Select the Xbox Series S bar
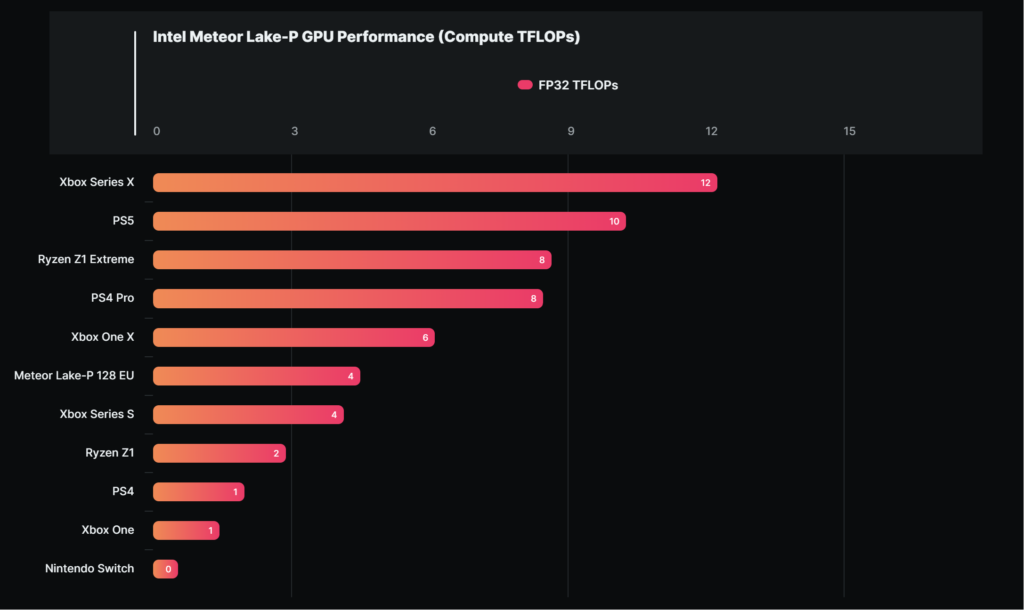 [248, 415]
